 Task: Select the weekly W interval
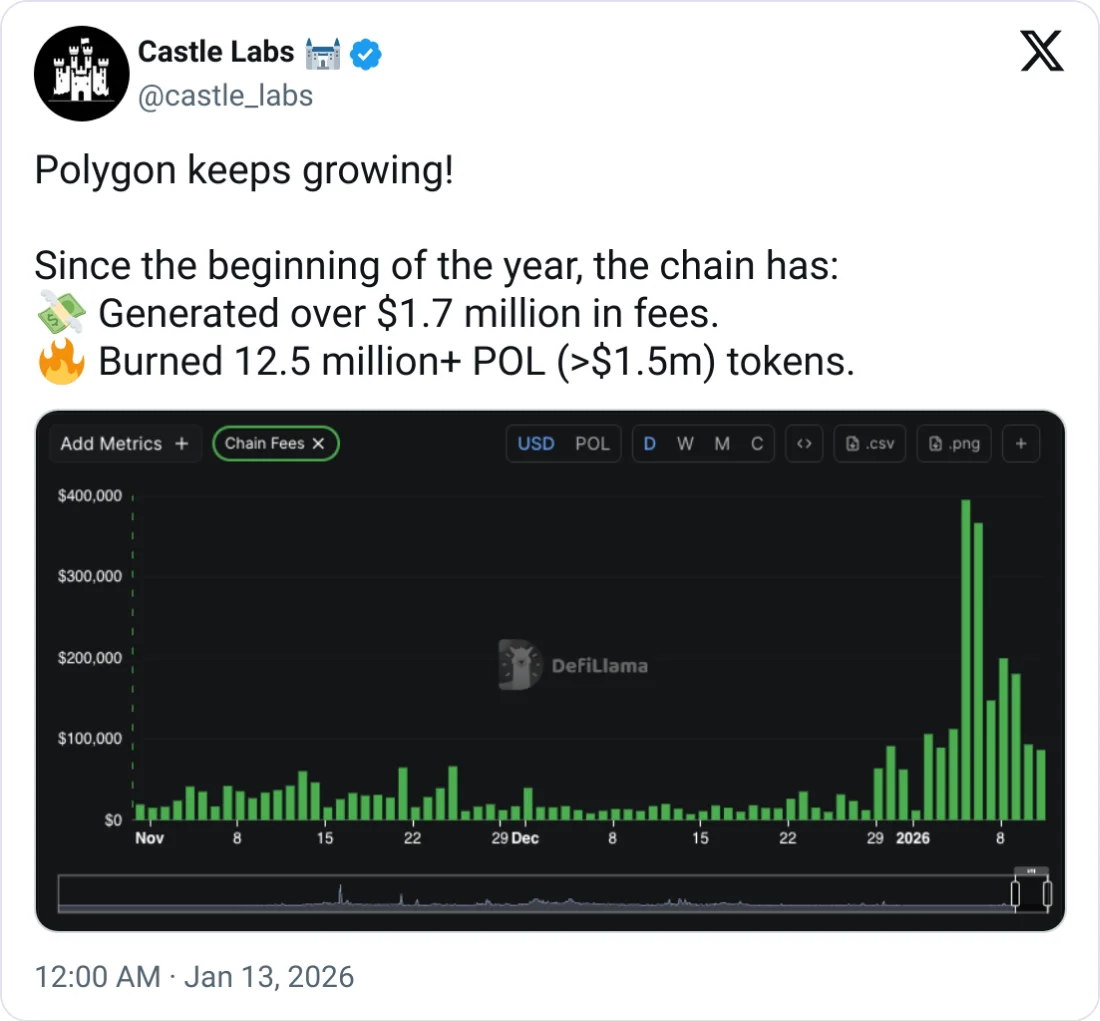[685, 444]
